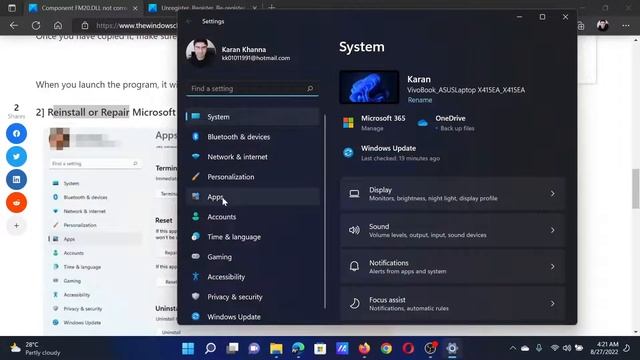Open Windows Update in sidebar
The height and width of the screenshot is (360, 640).
pyautogui.click(x=252, y=317)
